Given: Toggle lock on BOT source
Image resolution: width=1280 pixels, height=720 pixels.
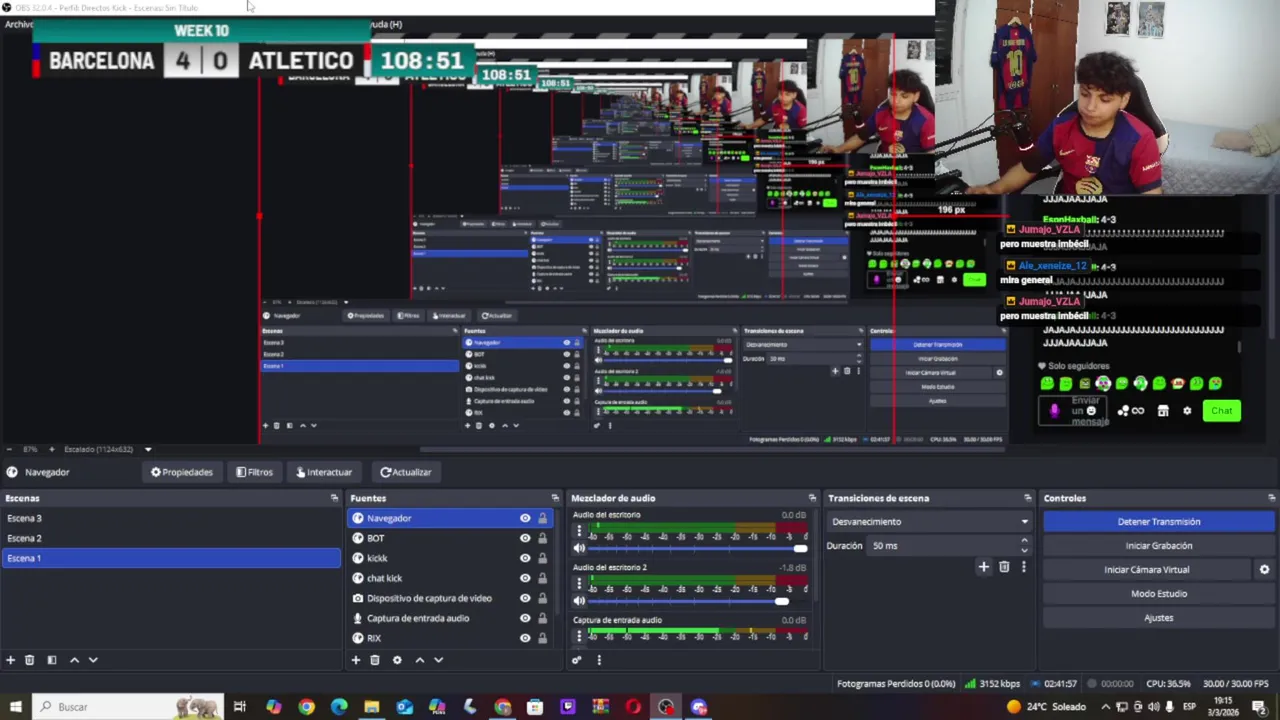Looking at the screenshot, I should [543, 538].
